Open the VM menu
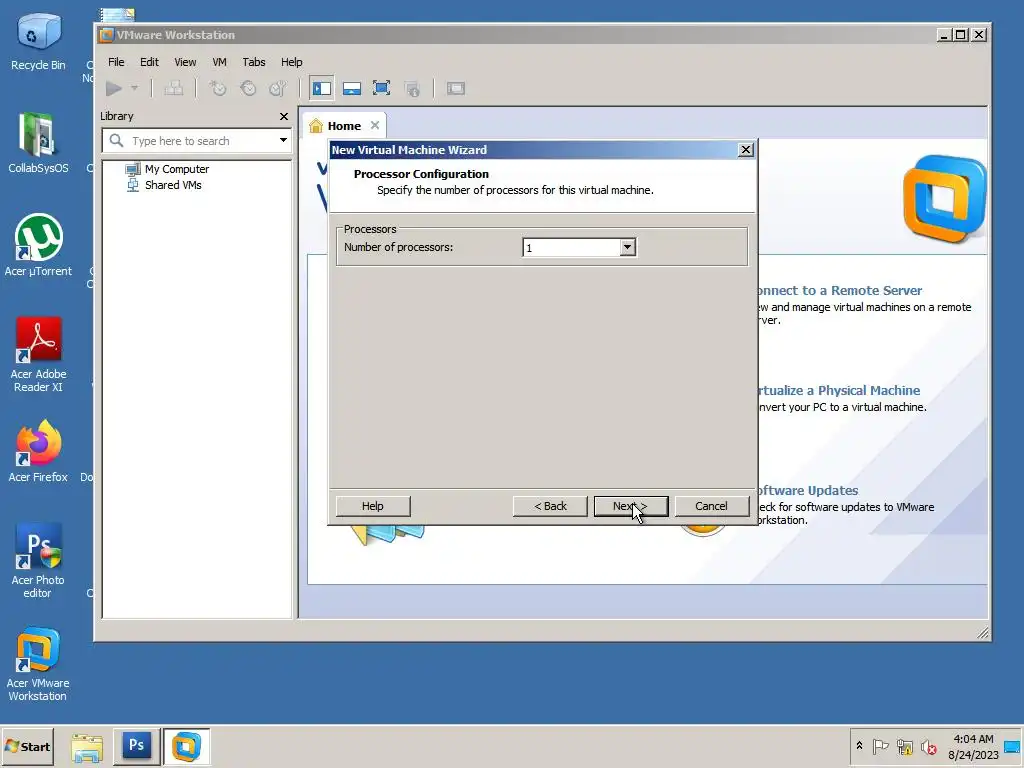 219,62
